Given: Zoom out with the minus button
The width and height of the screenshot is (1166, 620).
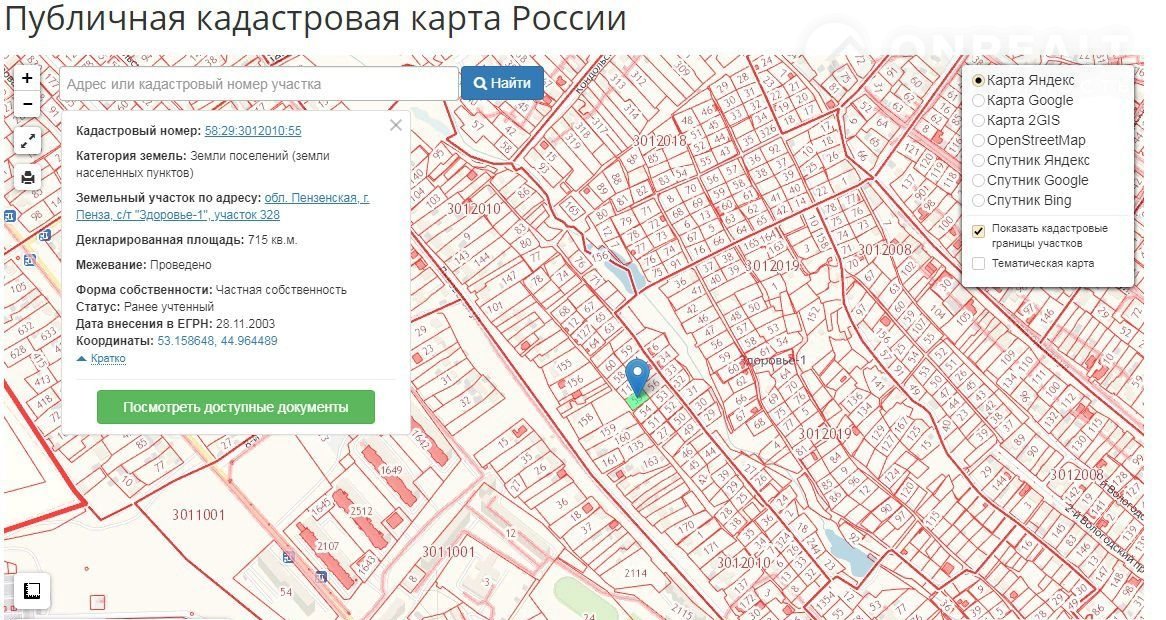Looking at the screenshot, I should point(27,104).
